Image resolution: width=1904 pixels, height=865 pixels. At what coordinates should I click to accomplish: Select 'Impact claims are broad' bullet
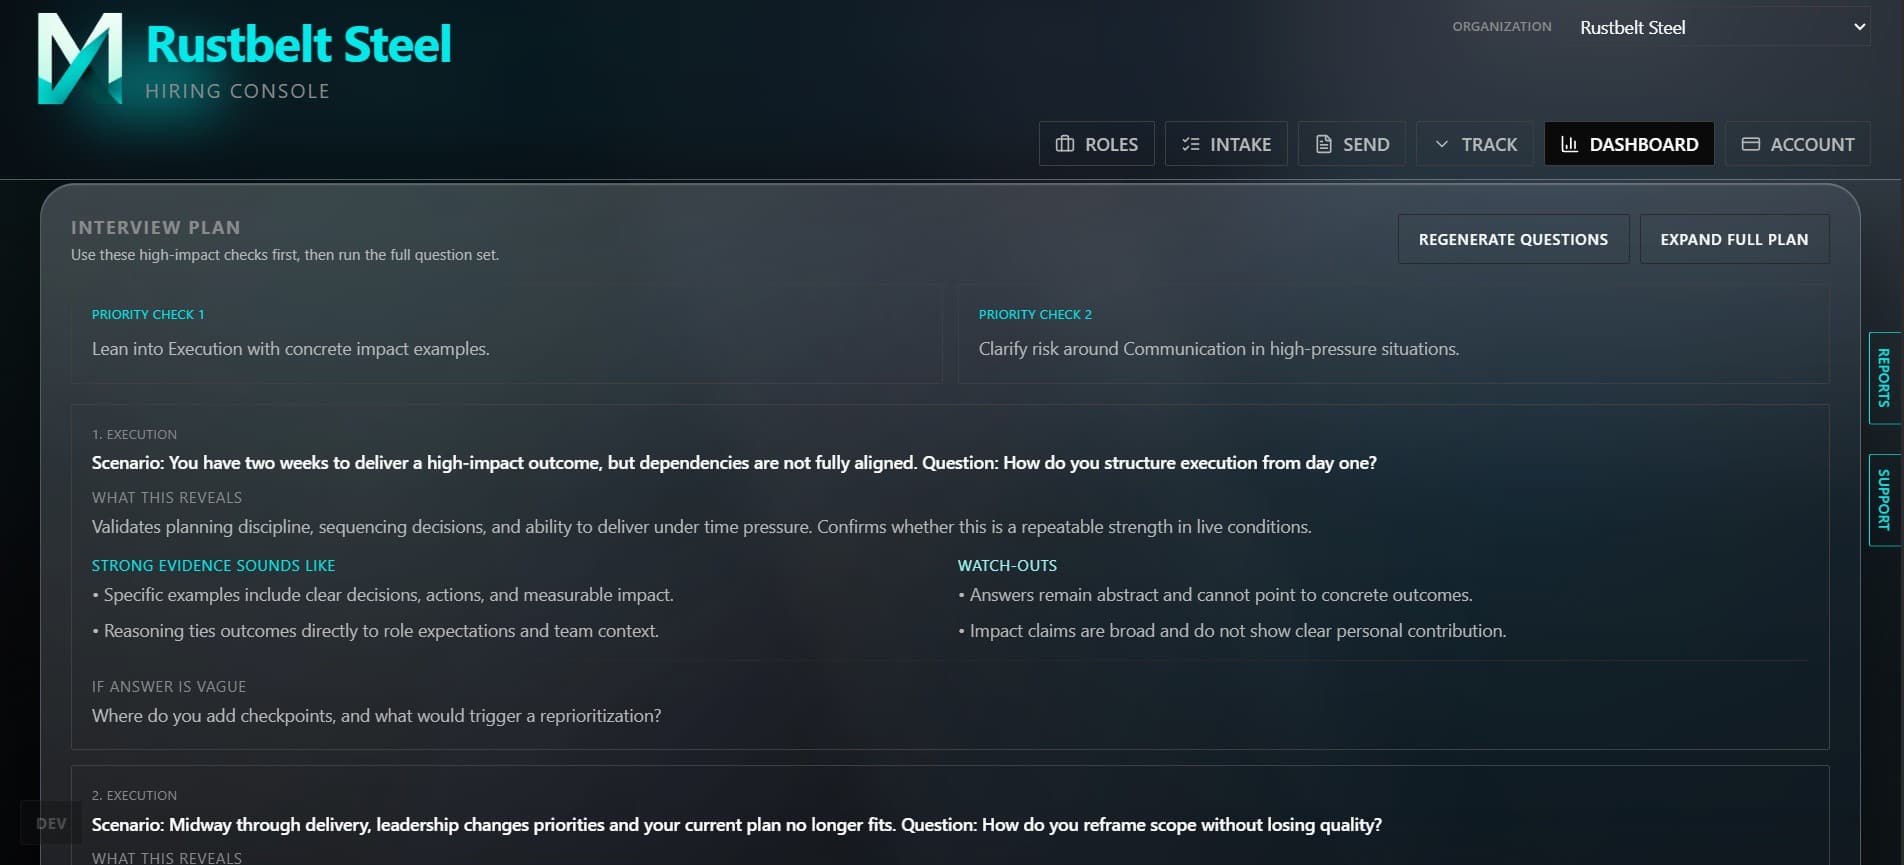(1232, 631)
